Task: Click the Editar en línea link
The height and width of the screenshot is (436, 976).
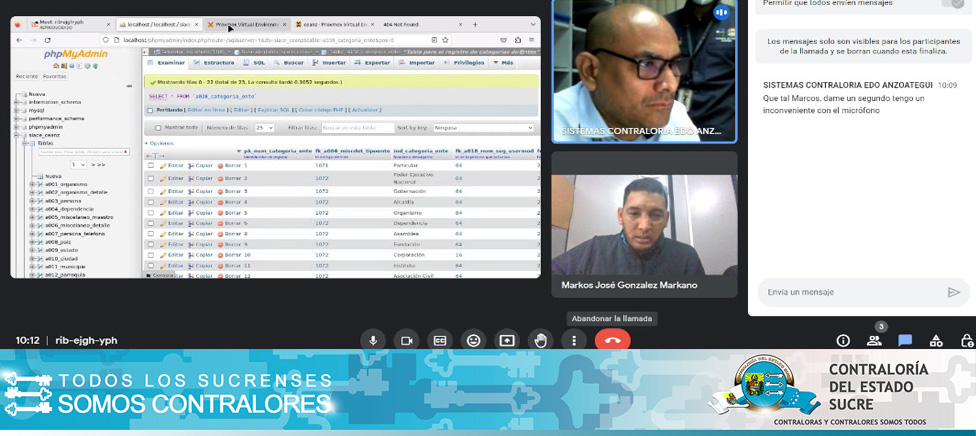Action: [x=206, y=110]
